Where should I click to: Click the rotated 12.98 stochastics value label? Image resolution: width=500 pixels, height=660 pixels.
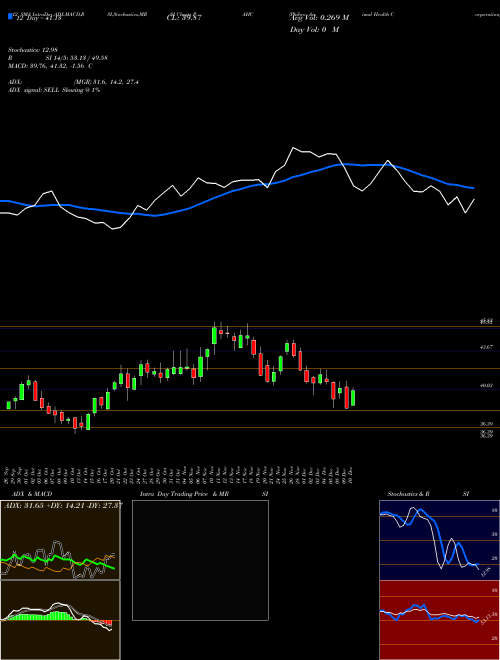pyautogui.click(x=487, y=572)
